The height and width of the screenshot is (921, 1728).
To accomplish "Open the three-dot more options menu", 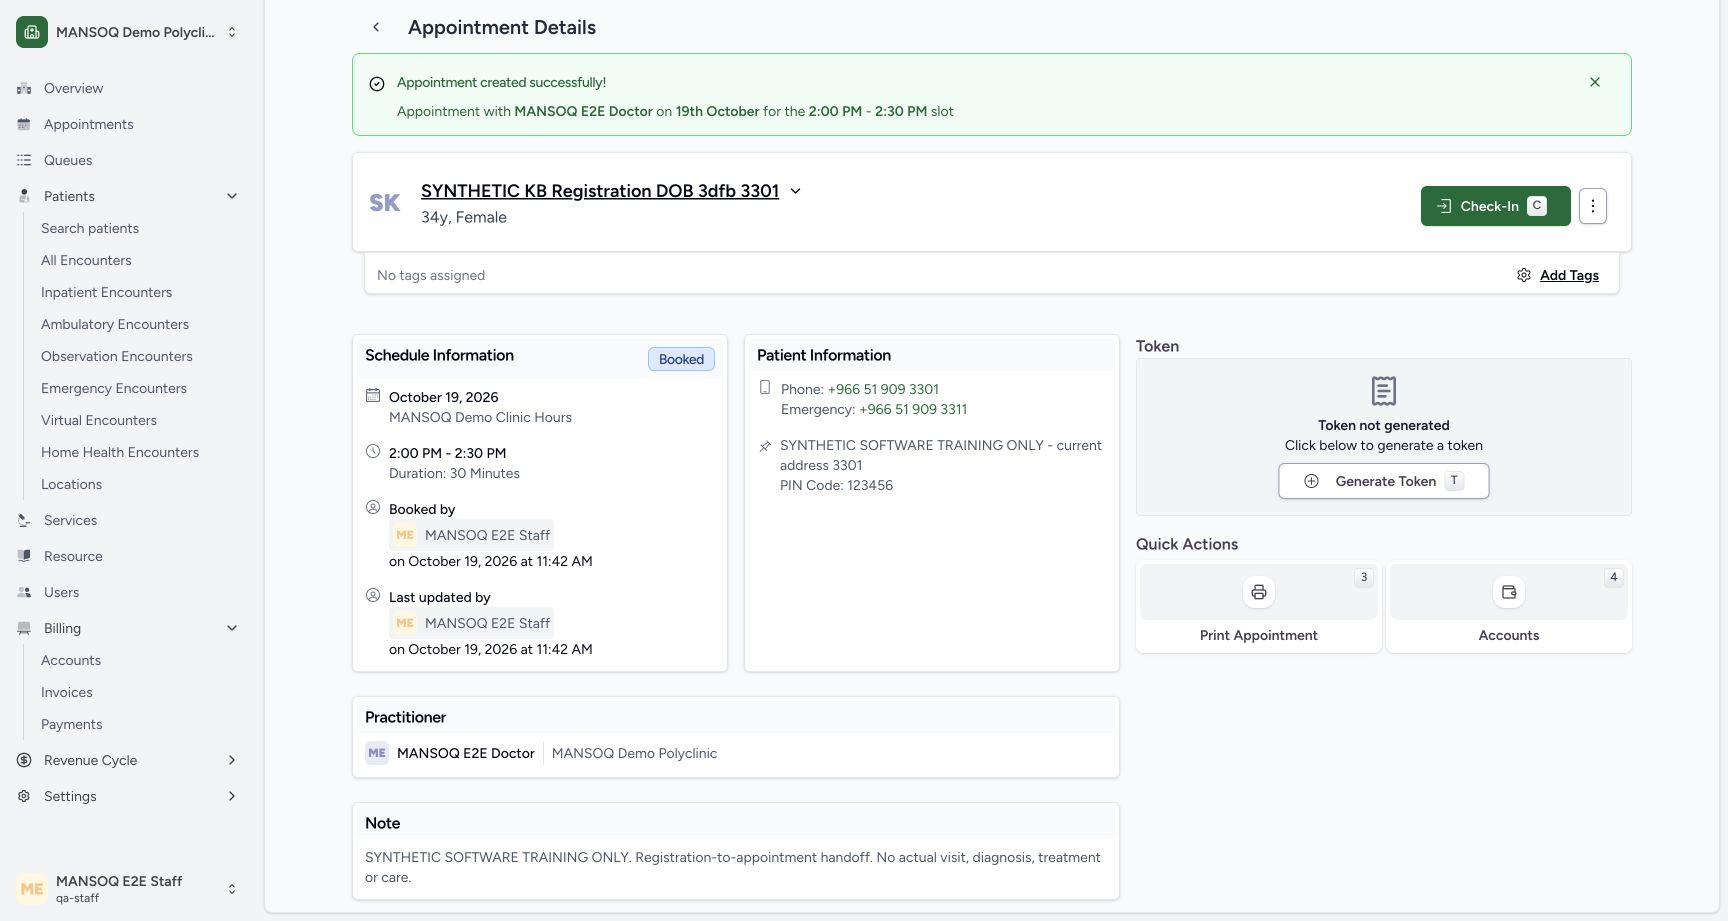I will tap(1593, 206).
